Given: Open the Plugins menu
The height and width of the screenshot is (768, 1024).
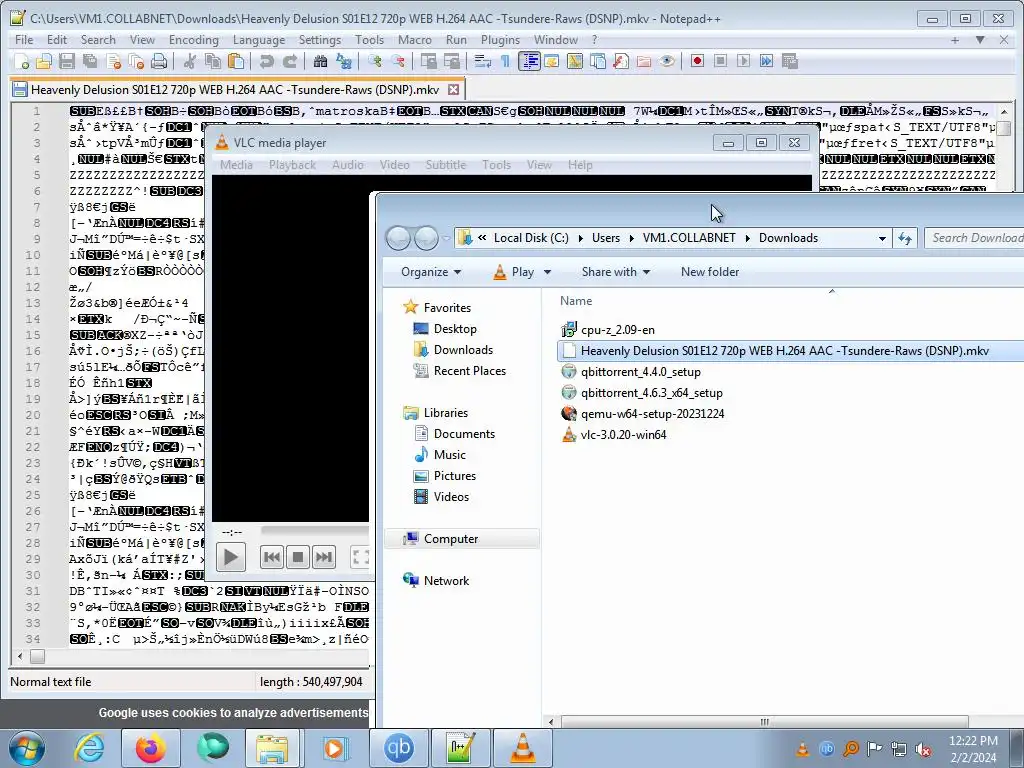Looking at the screenshot, I should [x=500, y=40].
